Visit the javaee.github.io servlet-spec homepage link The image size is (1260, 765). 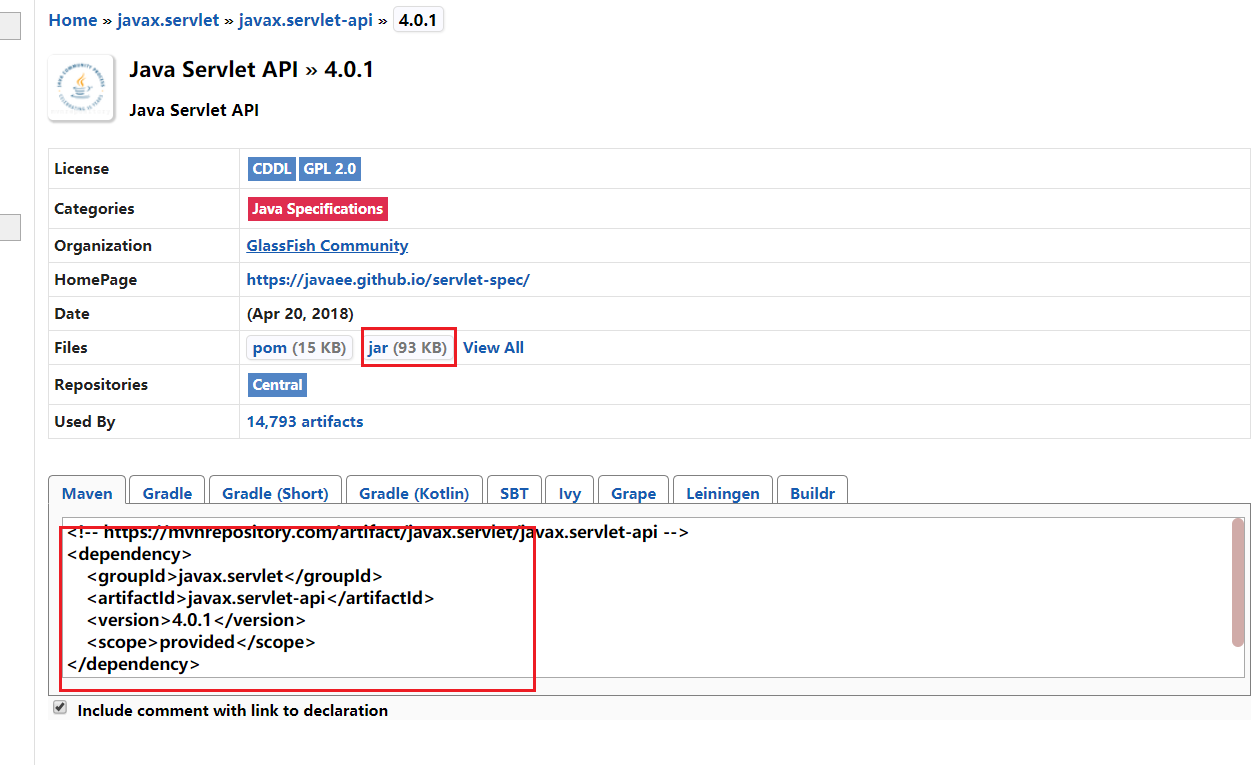[388, 280]
